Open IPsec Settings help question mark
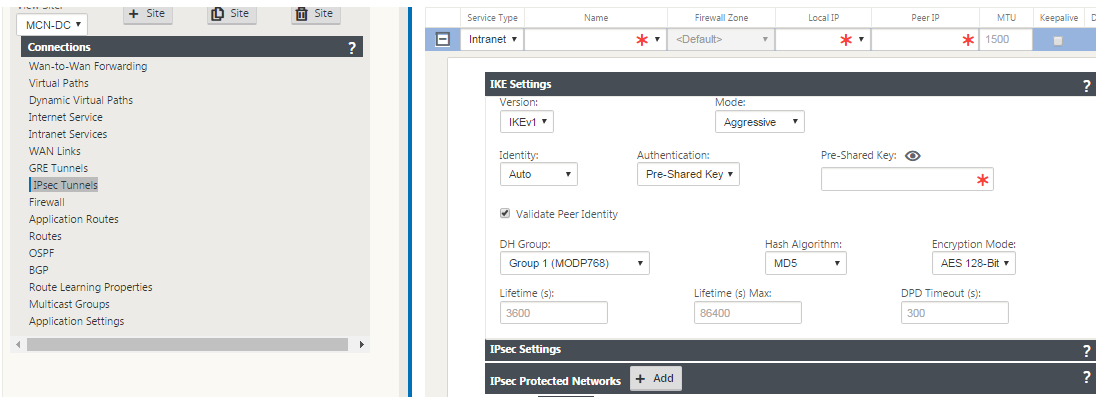The image size is (1107, 397). tap(1087, 350)
